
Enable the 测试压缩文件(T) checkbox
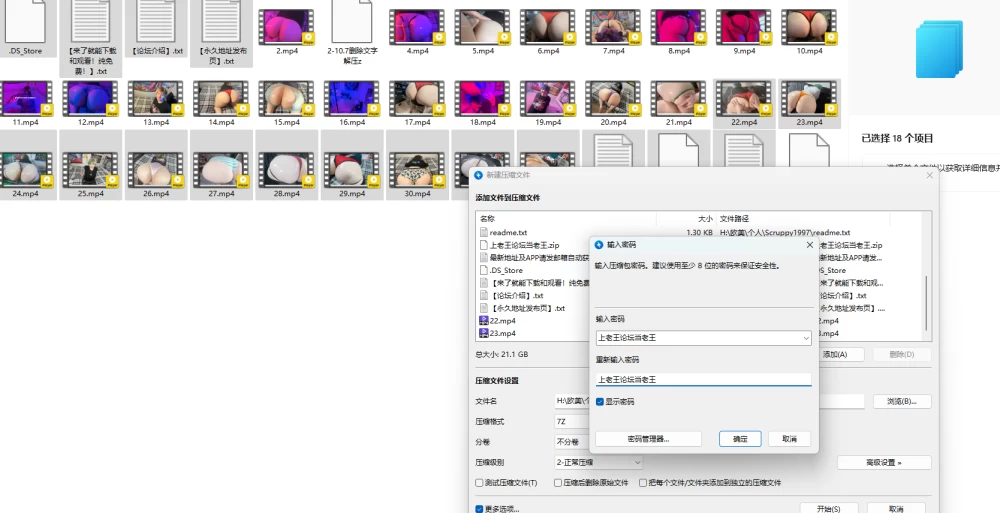[480, 483]
